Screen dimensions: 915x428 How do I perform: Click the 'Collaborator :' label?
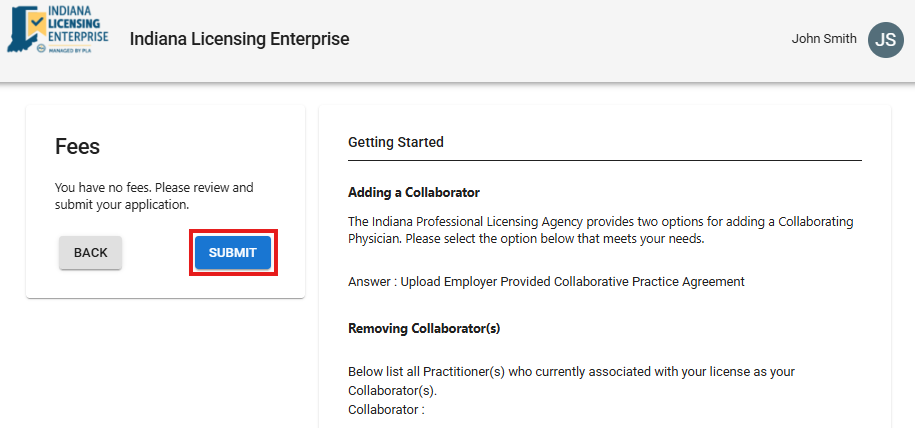(x=386, y=410)
